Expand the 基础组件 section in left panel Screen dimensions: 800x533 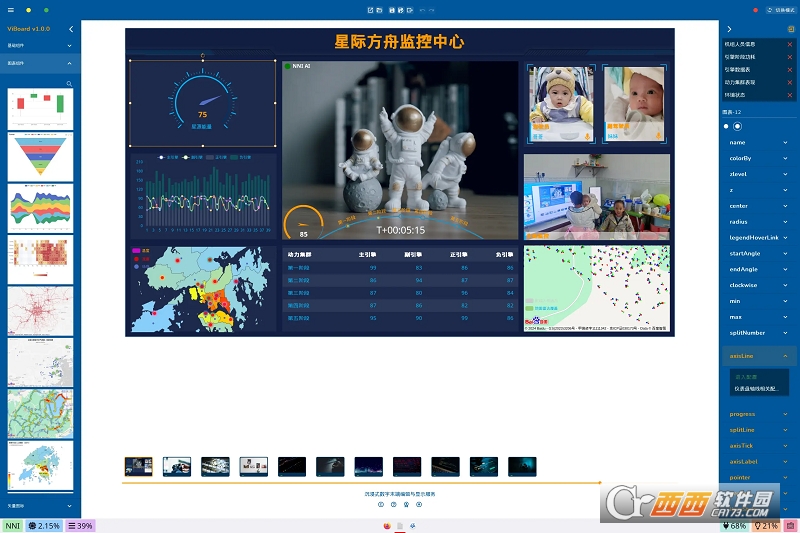40,45
